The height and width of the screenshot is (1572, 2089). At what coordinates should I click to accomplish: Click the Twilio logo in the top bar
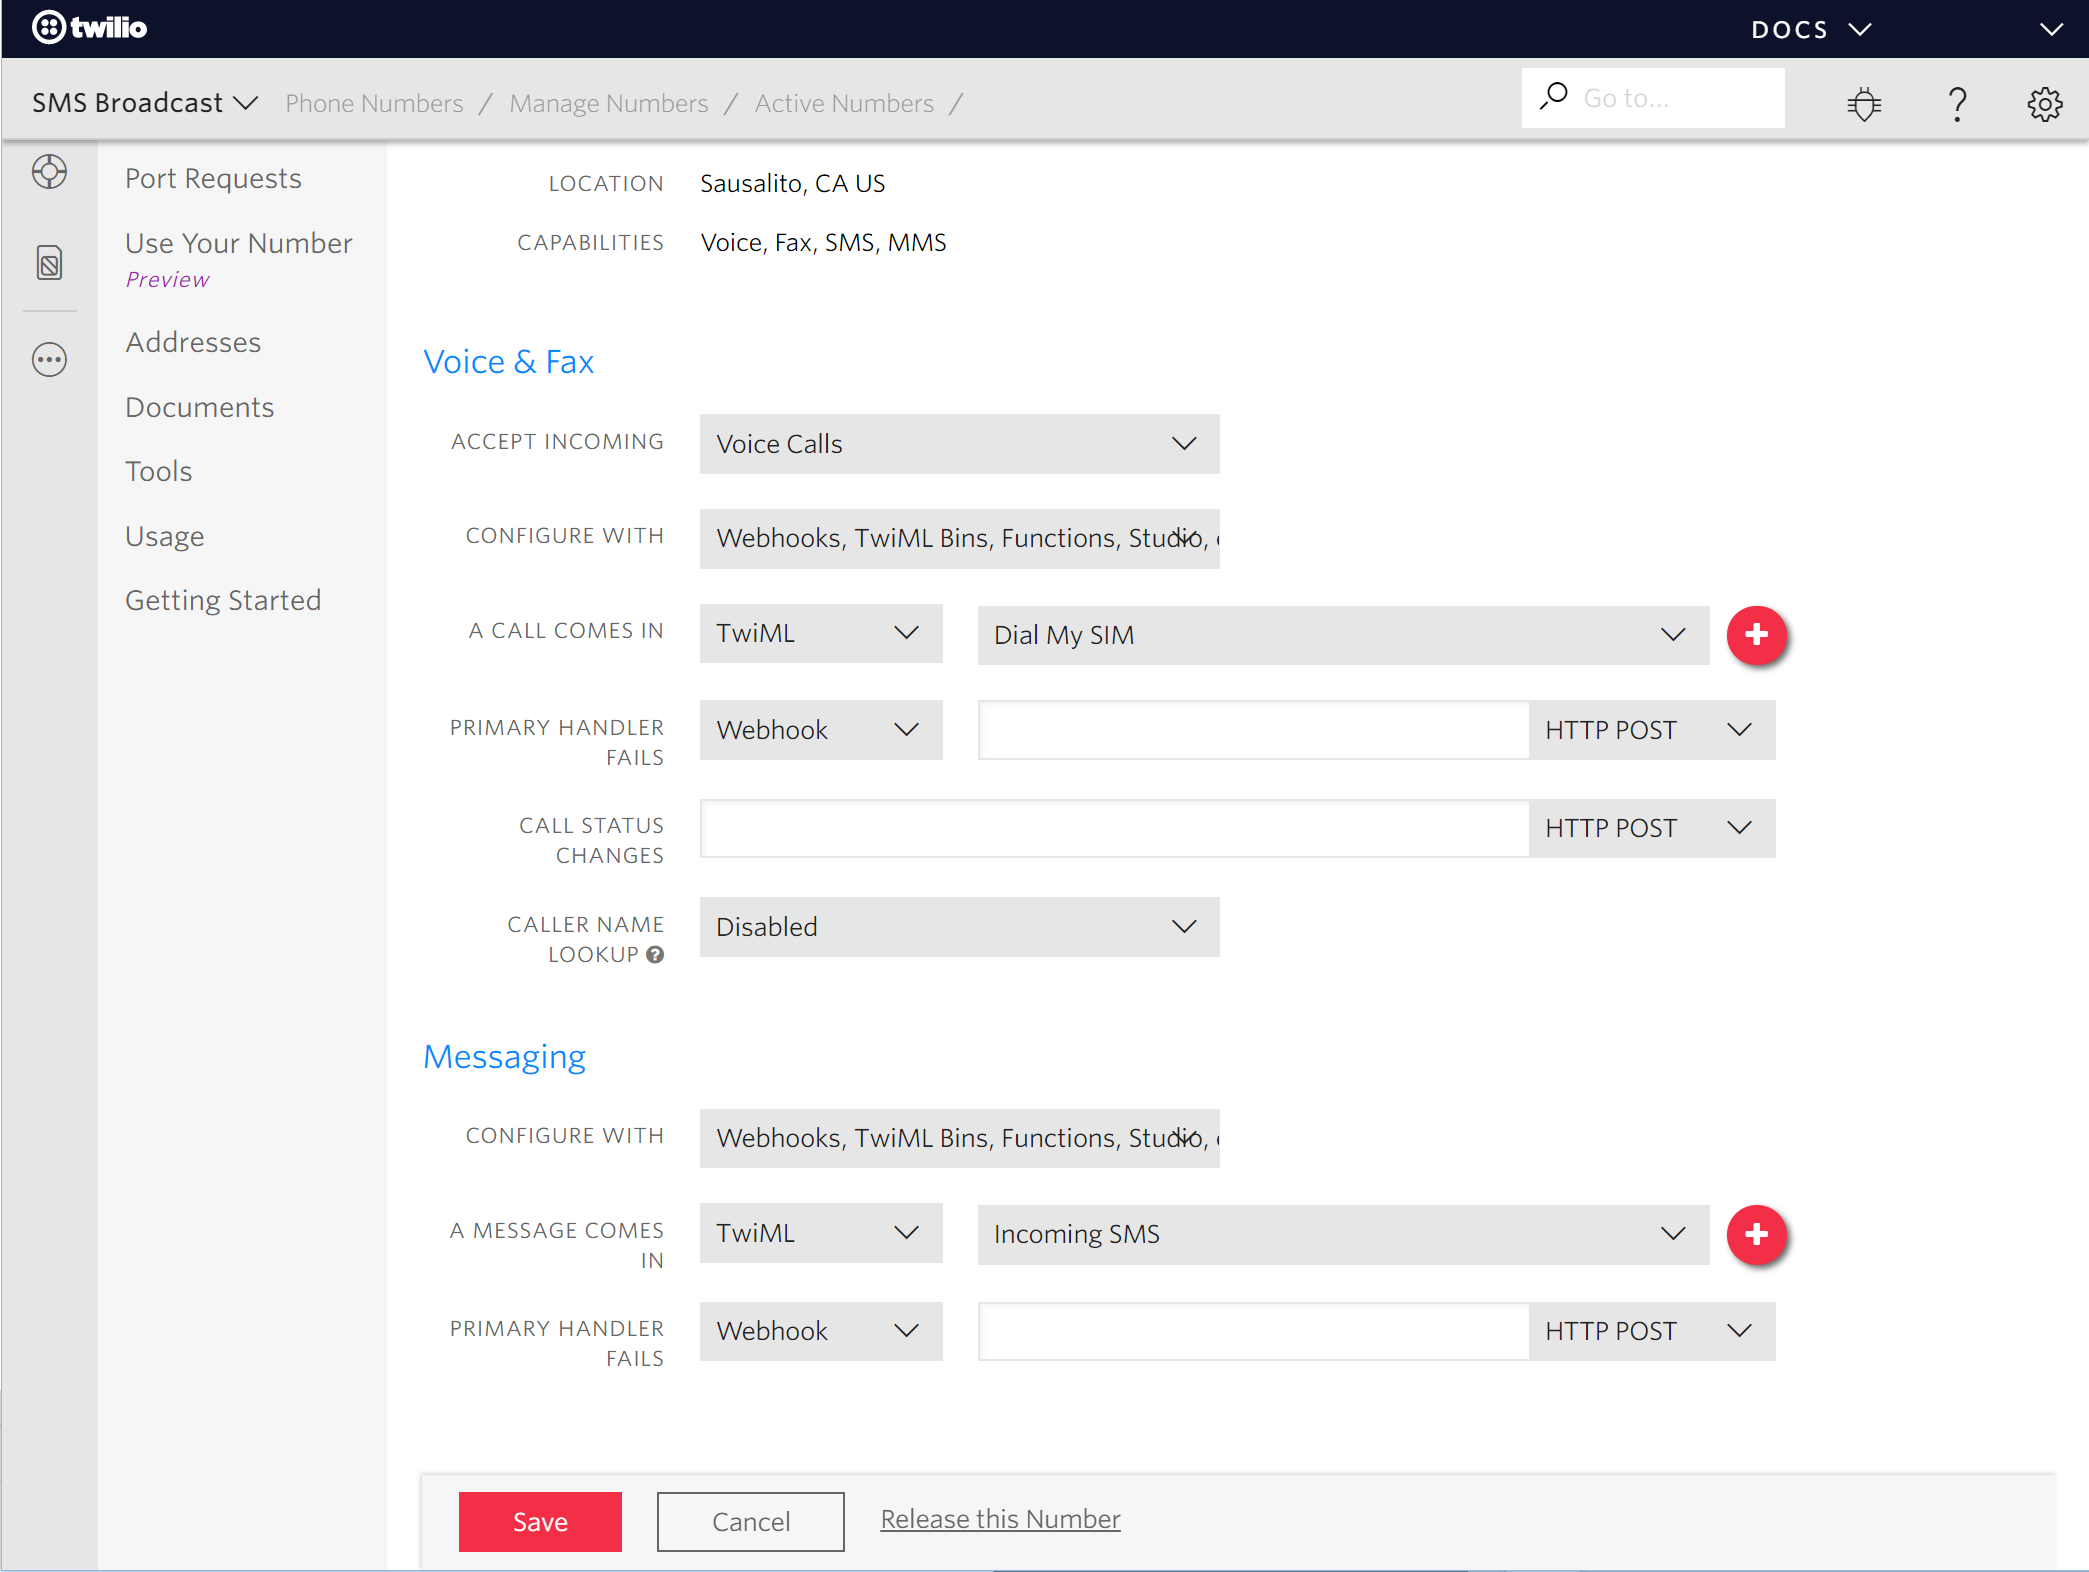pos(88,27)
